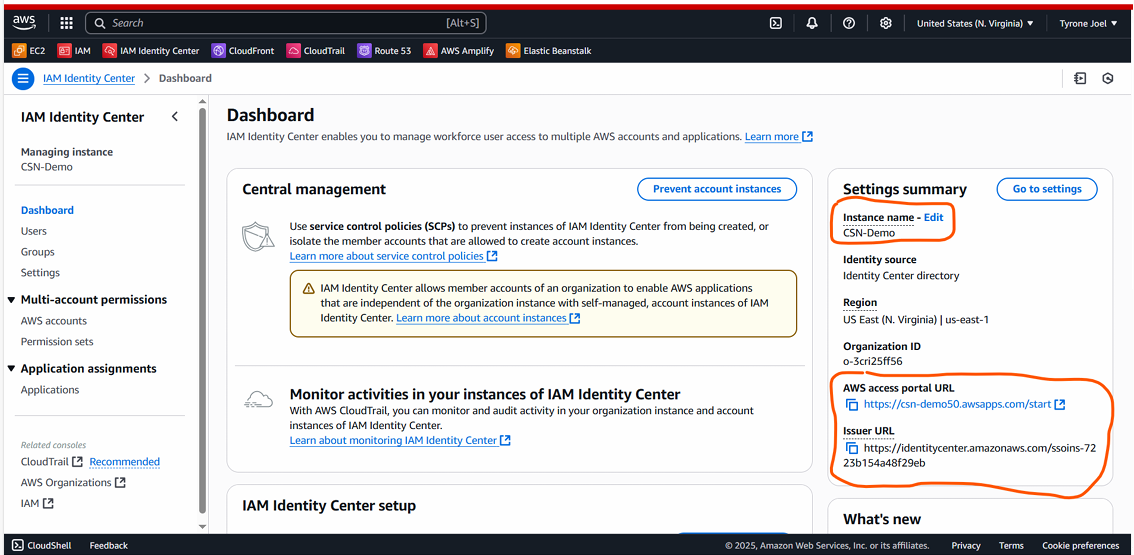
Task: Open the Route 53 favorites shortcut
Action: (x=385, y=51)
